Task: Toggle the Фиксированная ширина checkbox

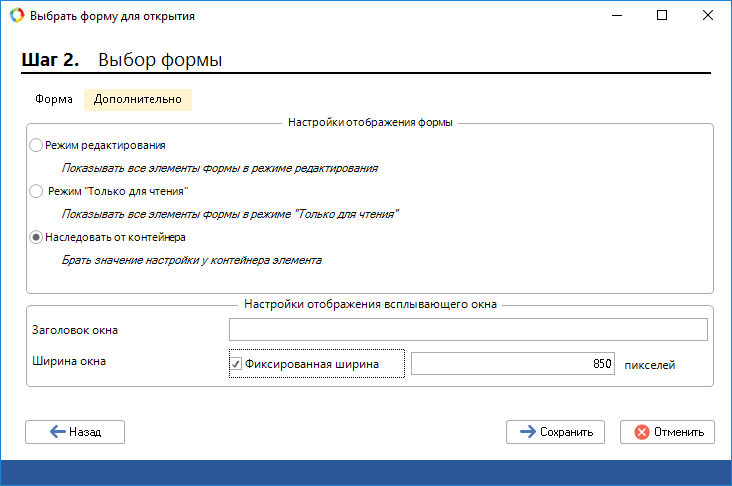Action: coord(236,364)
